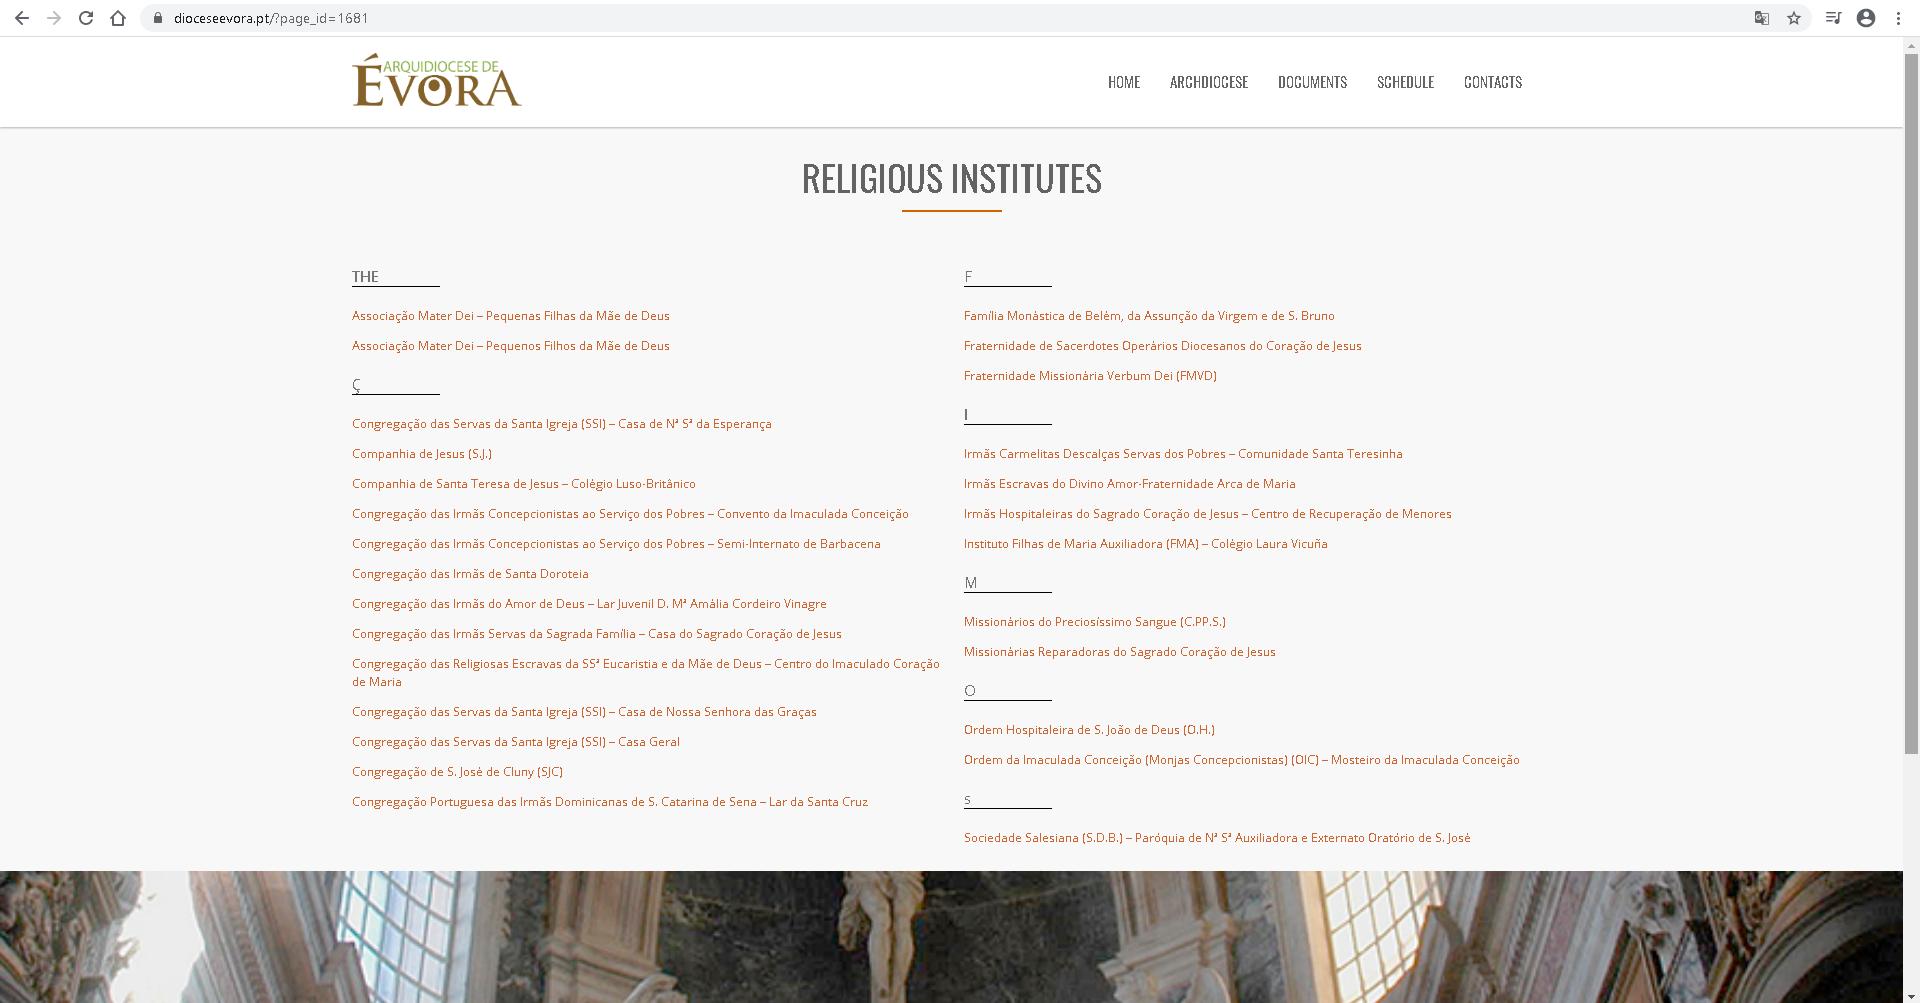1920x1003 pixels.
Task: Open the translate page icon
Action: [x=1762, y=18]
